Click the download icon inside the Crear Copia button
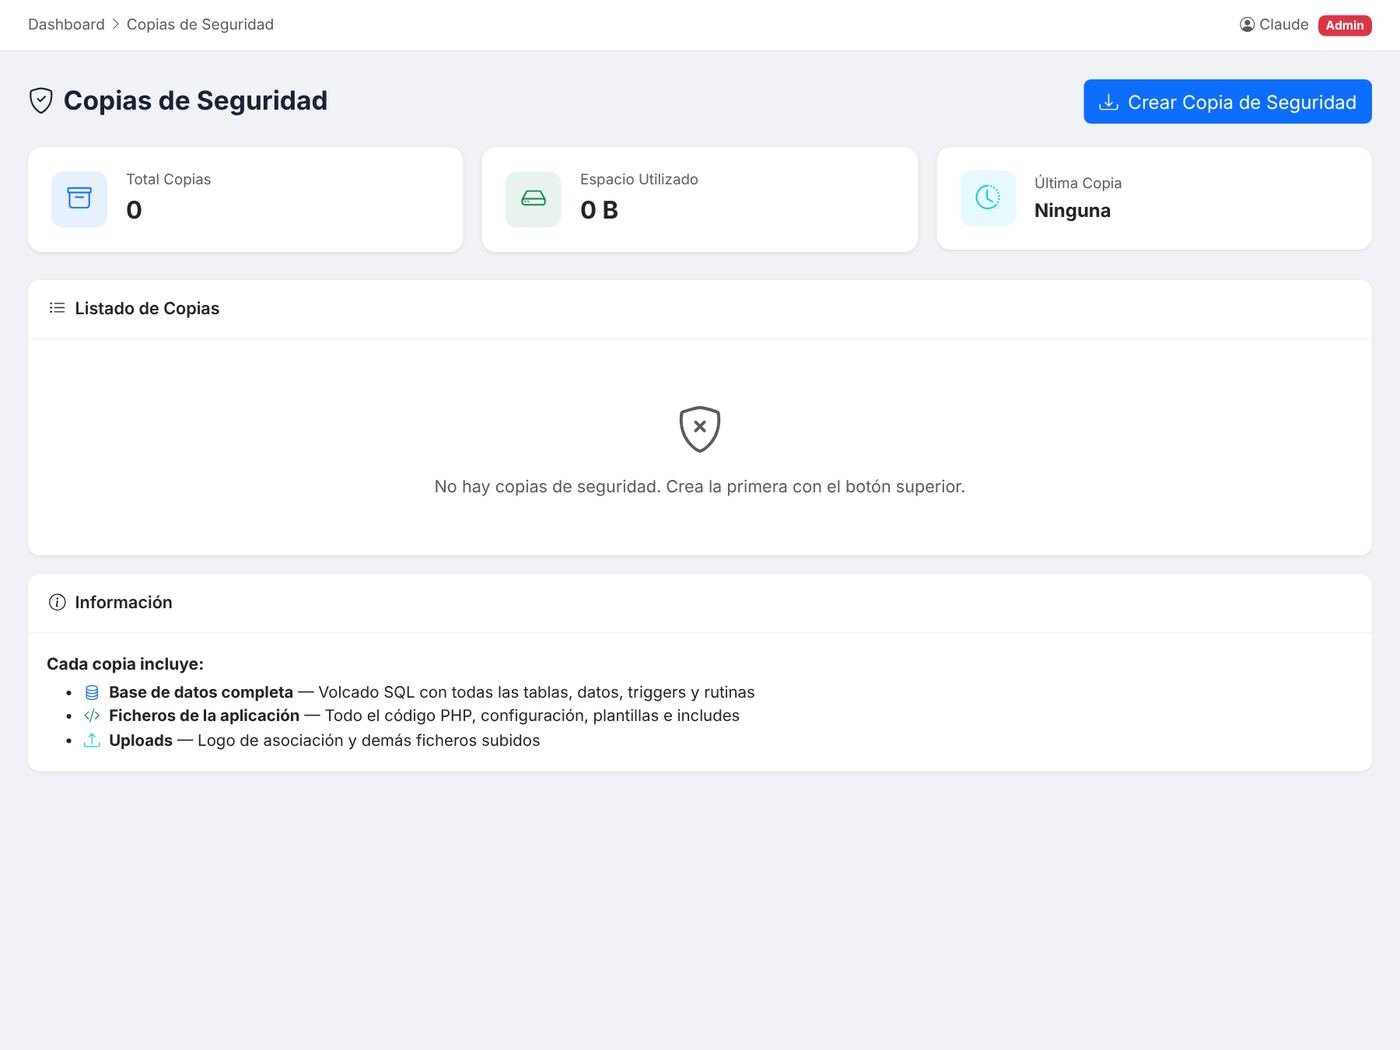1400x1050 pixels. (1108, 102)
